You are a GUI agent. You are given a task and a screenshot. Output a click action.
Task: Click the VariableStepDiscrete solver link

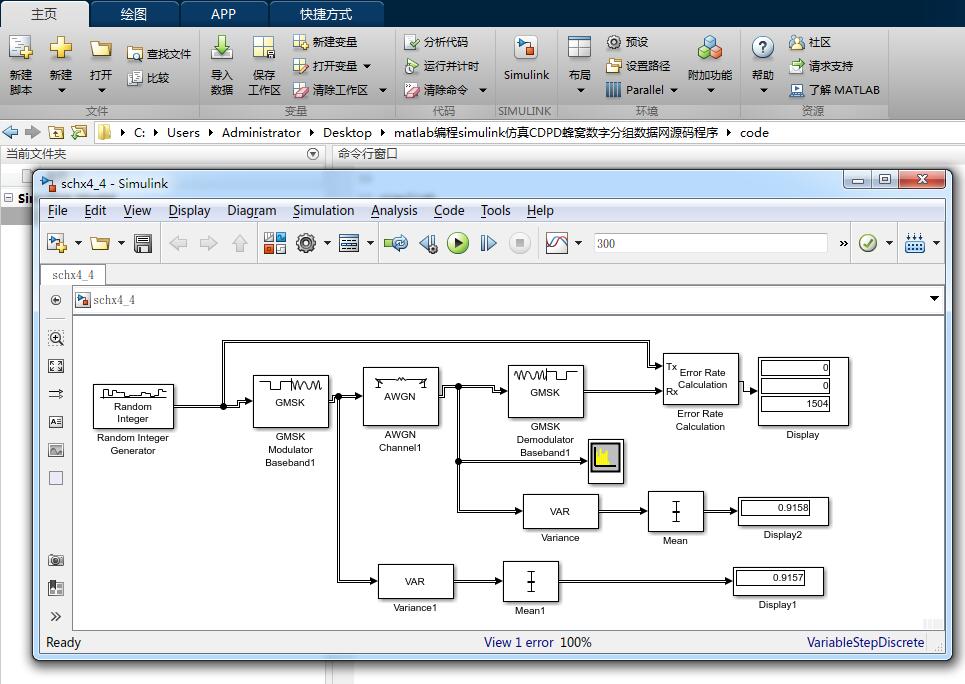pos(865,642)
